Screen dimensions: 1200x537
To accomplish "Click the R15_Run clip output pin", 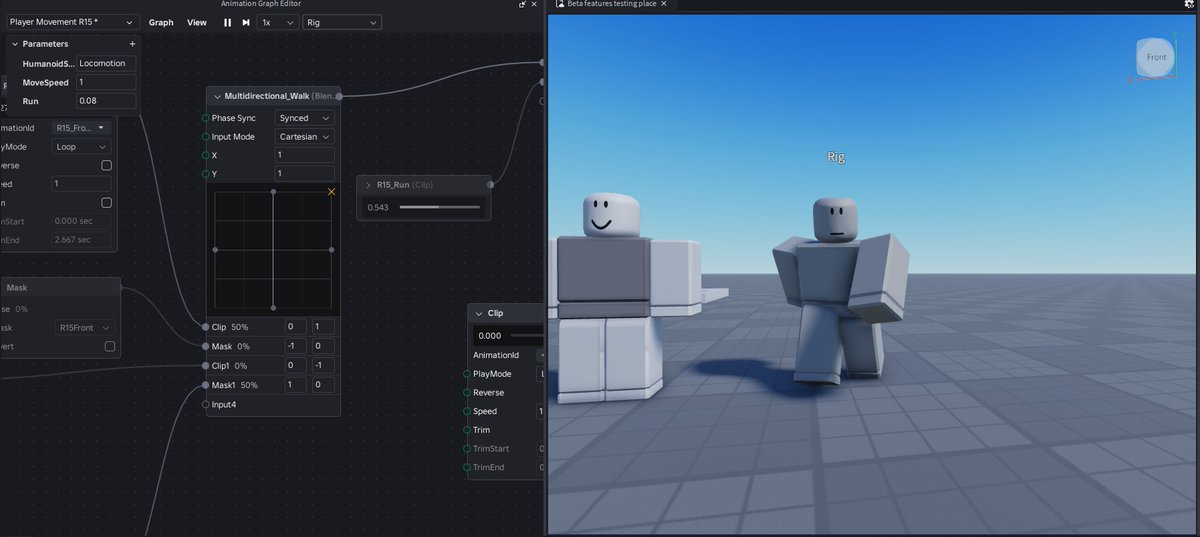I will pyautogui.click(x=490, y=185).
